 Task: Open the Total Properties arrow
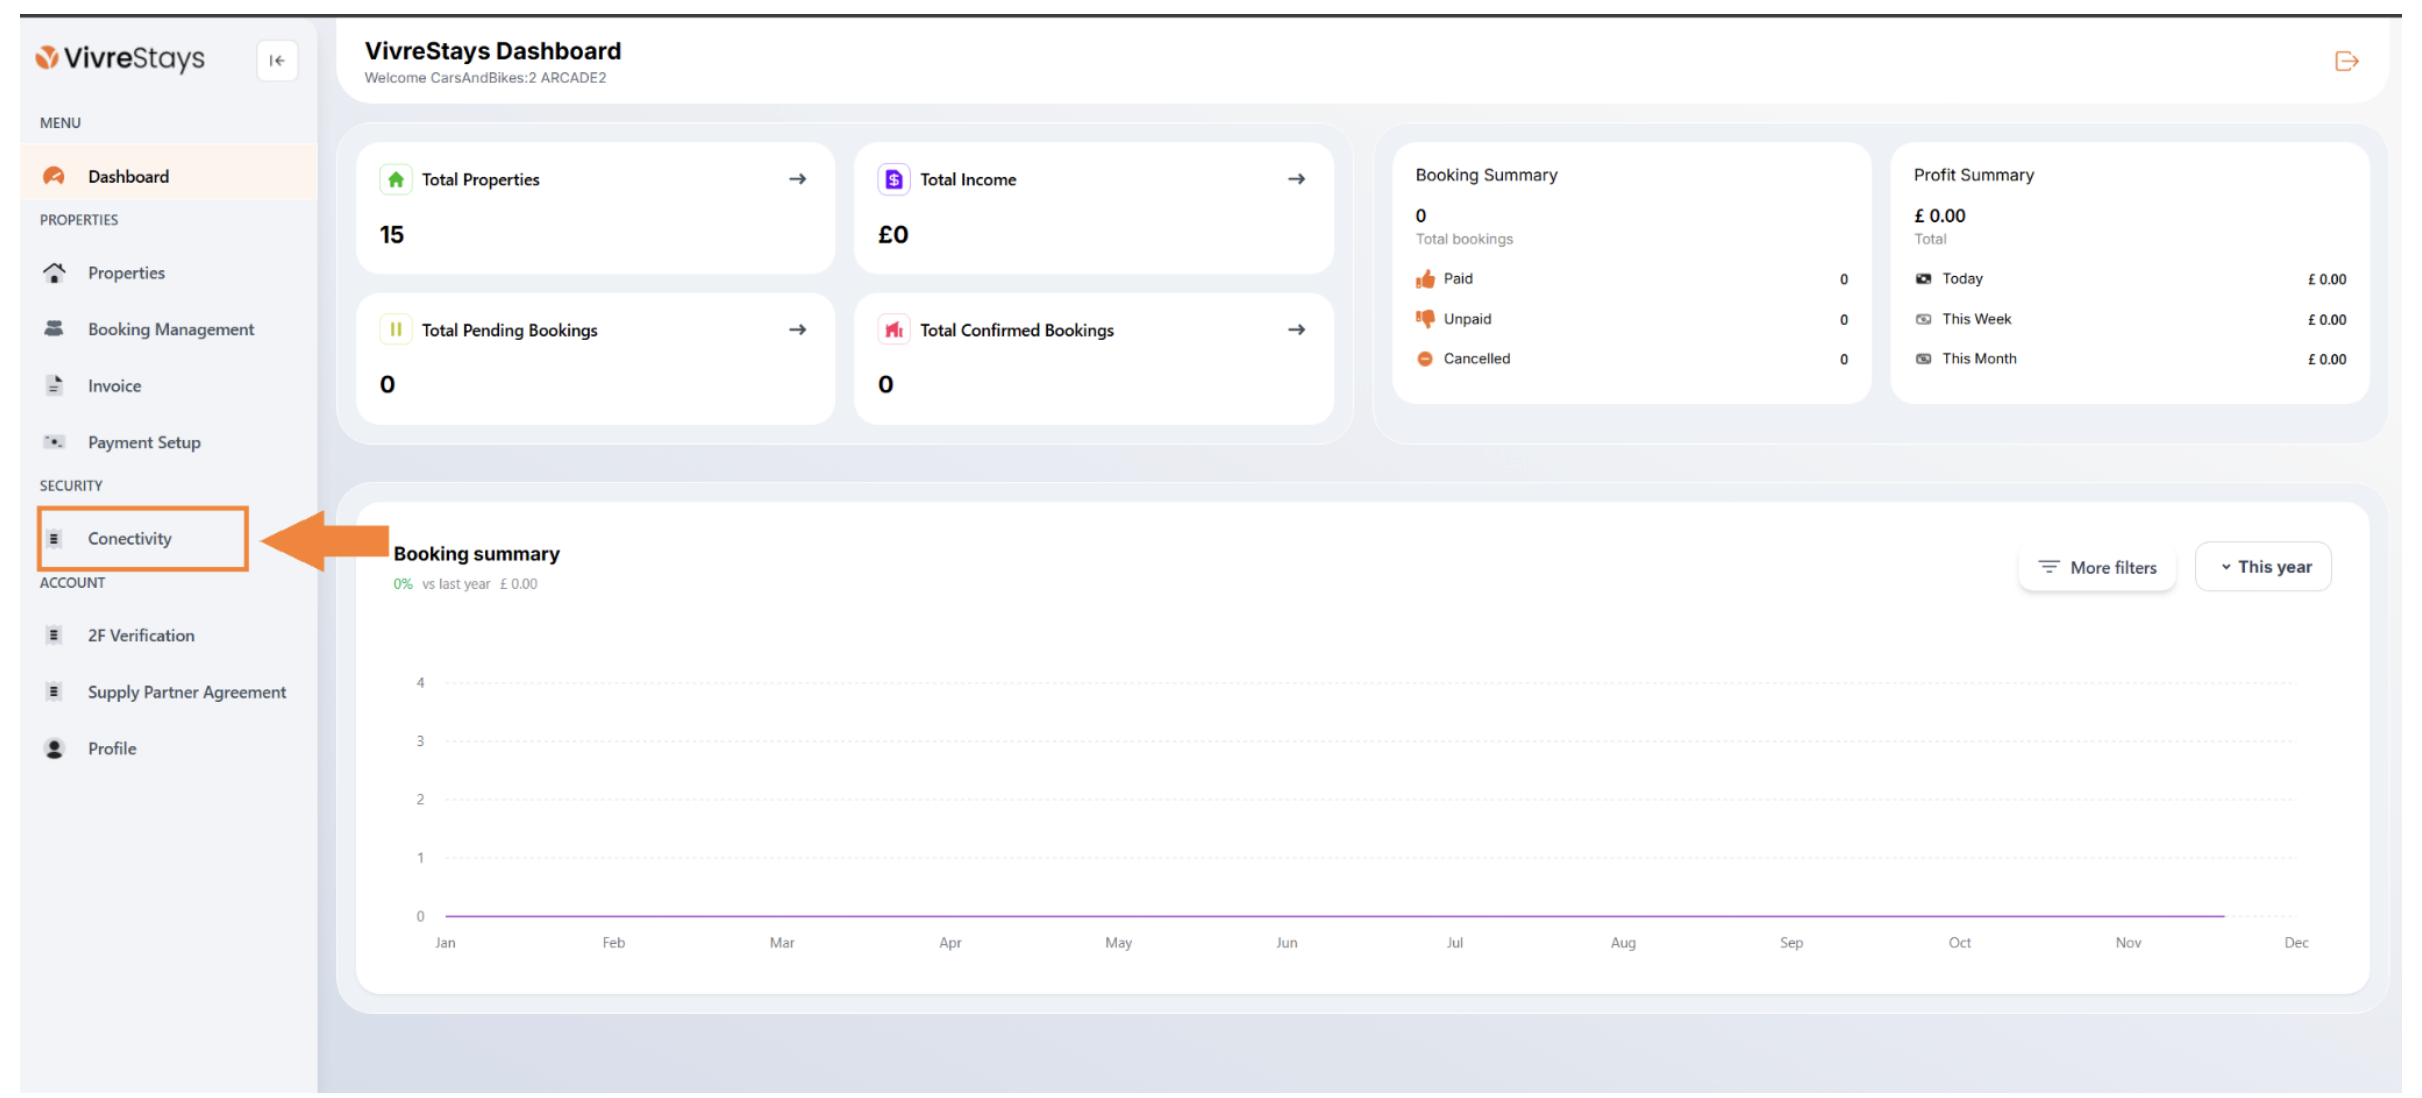(x=797, y=179)
